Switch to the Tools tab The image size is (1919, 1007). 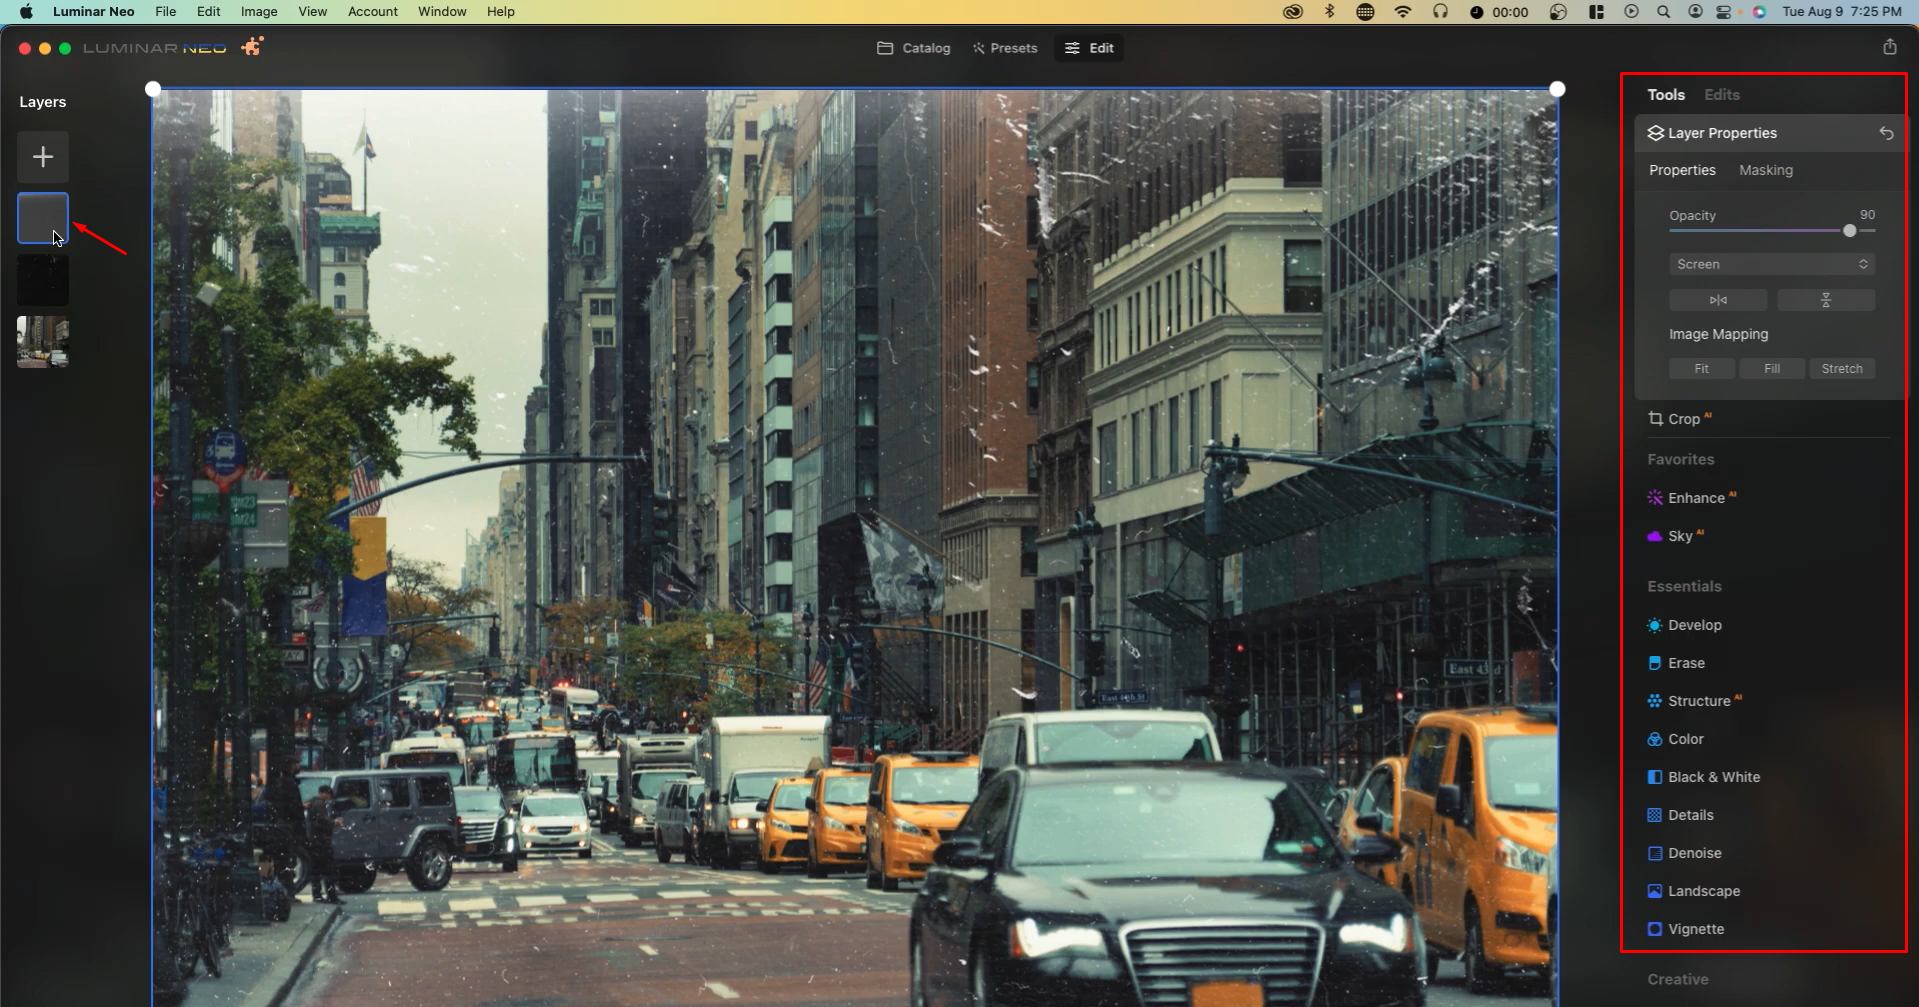click(x=1666, y=94)
